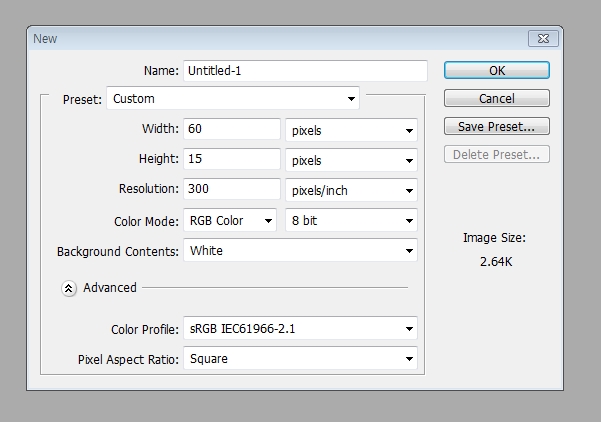Collapse the Advanced section chevron icon
Viewport: 601px width, 422px height.
coord(69,288)
